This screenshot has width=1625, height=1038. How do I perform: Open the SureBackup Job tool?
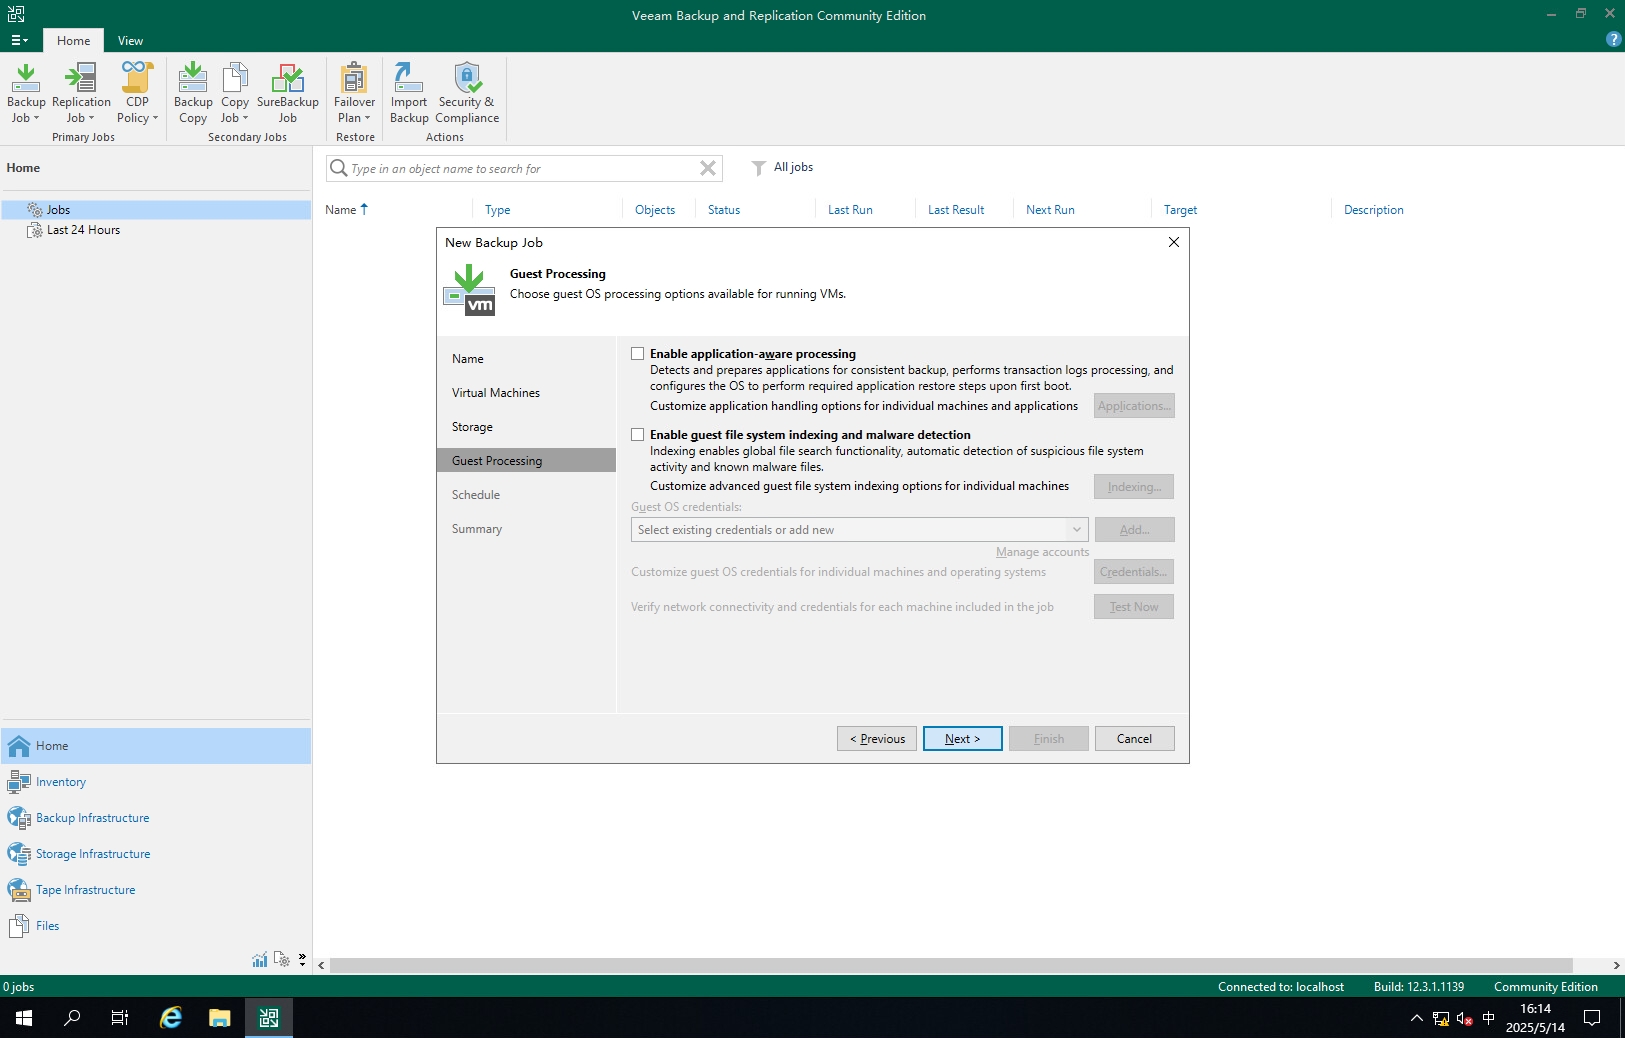pos(287,80)
